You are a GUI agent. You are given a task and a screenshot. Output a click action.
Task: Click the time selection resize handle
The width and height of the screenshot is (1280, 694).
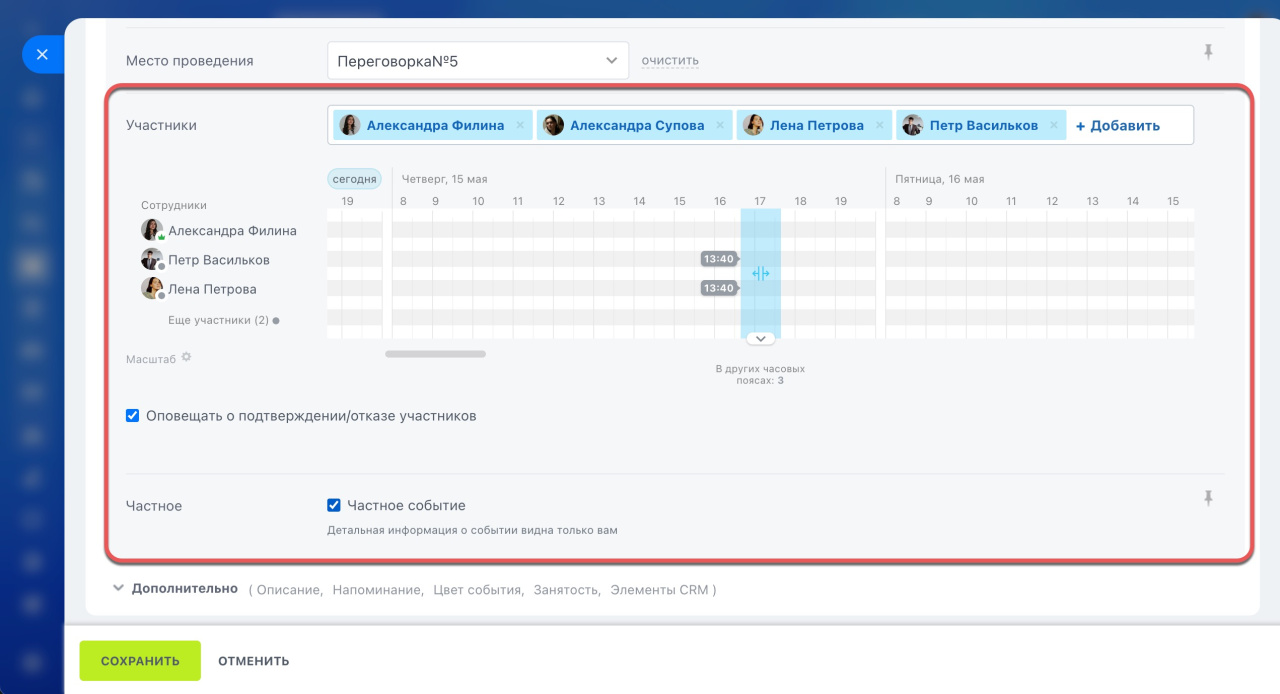pos(760,274)
